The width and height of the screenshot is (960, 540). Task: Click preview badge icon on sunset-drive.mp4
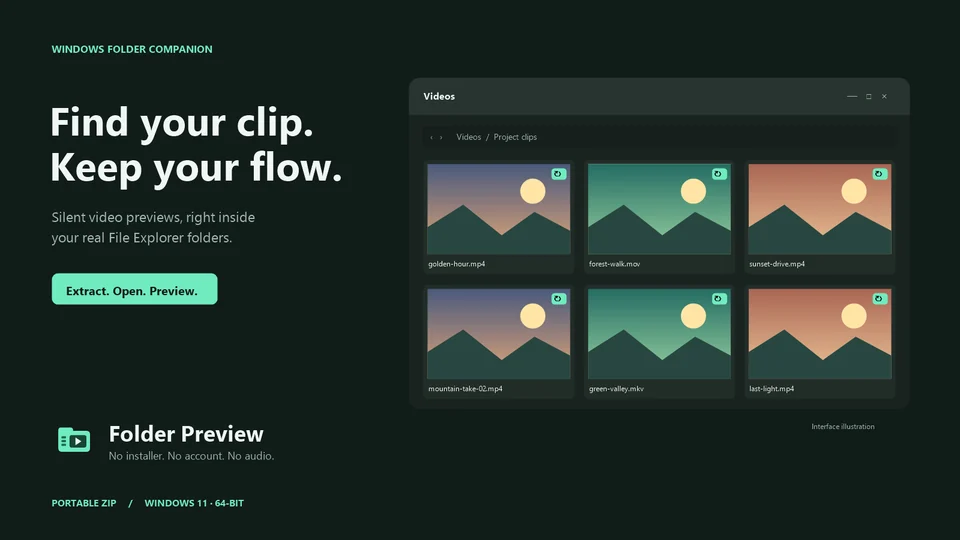(880, 174)
